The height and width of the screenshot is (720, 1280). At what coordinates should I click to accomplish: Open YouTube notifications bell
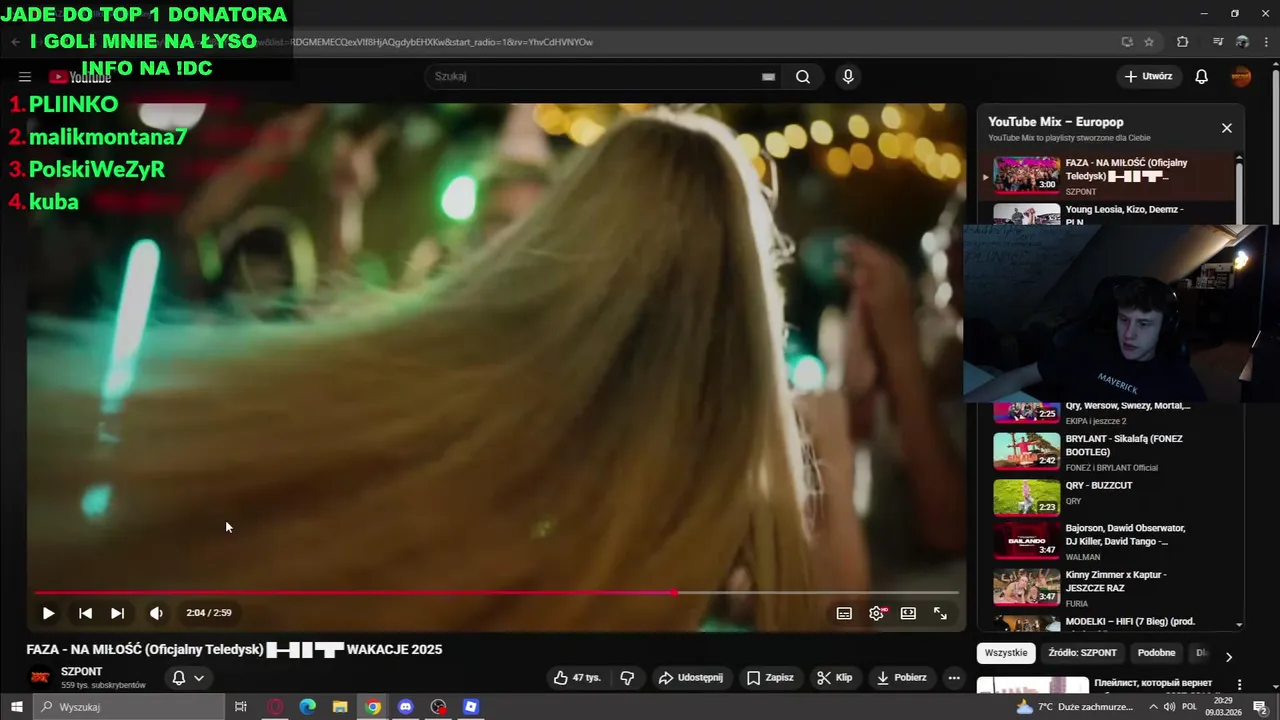[x=1202, y=77]
